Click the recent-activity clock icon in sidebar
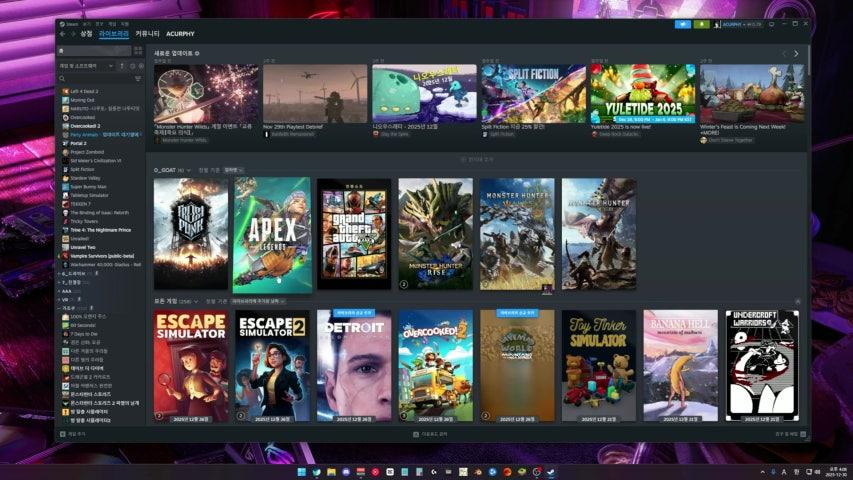853x480 pixels. click(x=132, y=66)
